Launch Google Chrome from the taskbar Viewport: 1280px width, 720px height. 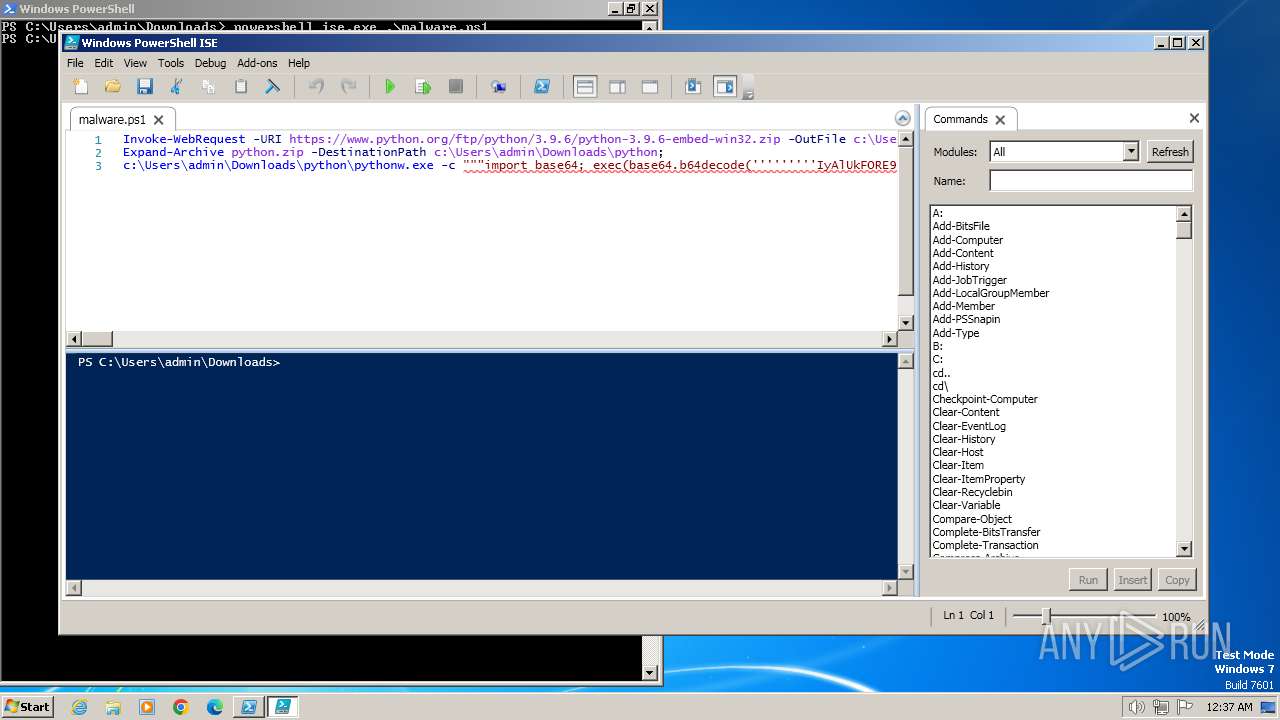(x=181, y=707)
